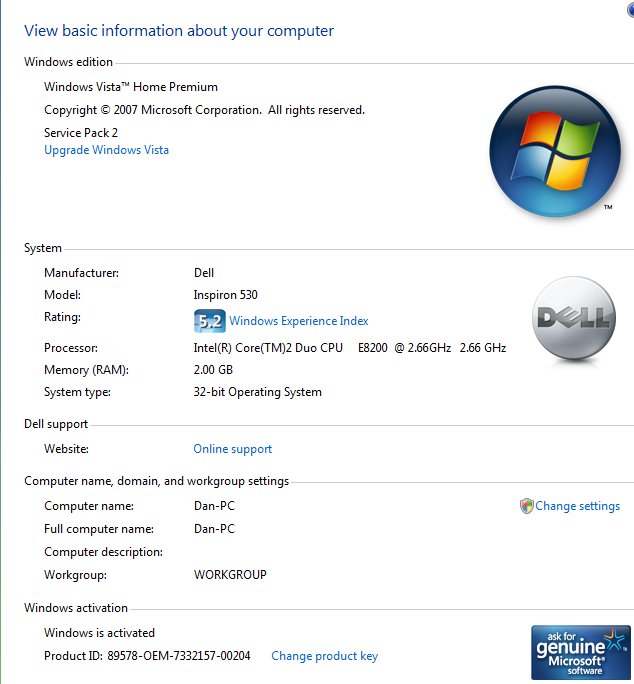Click the 32-bit Operating System value
This screenshot has width=634, height=684.
257,392
